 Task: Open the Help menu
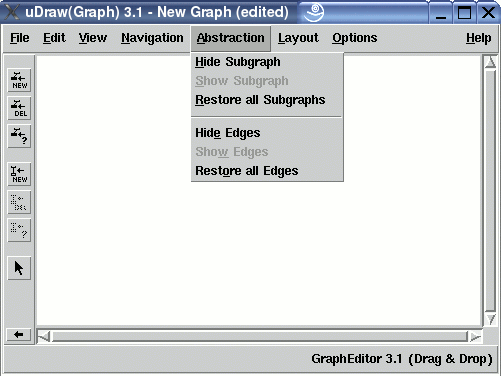[x=479, y=38]
